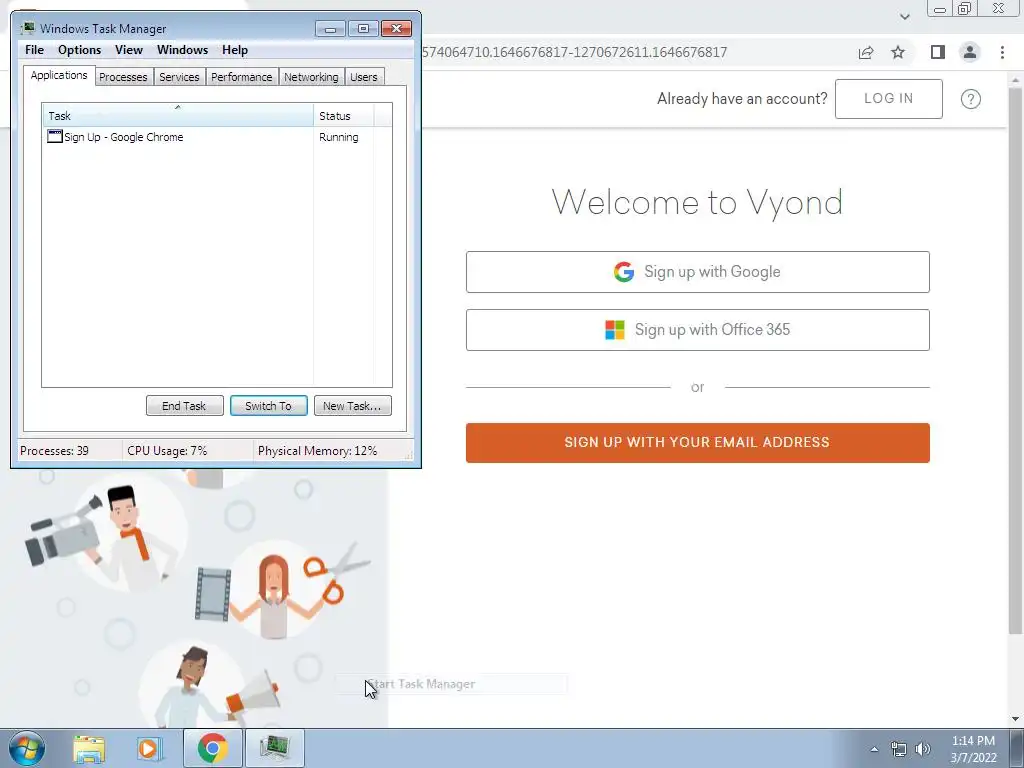Open Chrome tab search chevron

(904, 16)
